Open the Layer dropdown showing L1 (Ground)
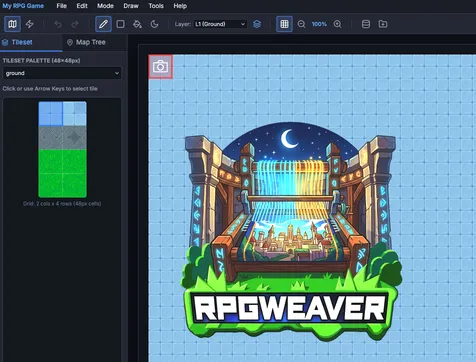 pos(220,24)
